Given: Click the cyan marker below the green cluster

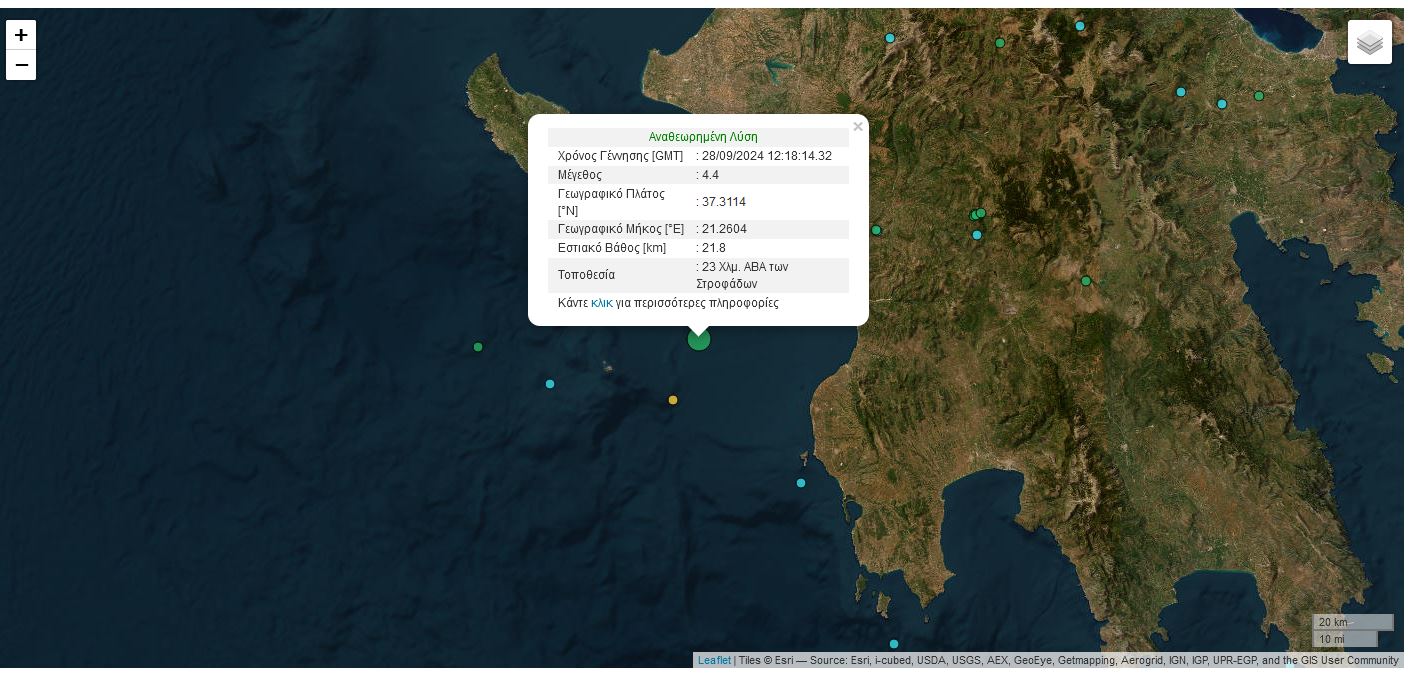Looking at the screenshot, I should point(977,235).
